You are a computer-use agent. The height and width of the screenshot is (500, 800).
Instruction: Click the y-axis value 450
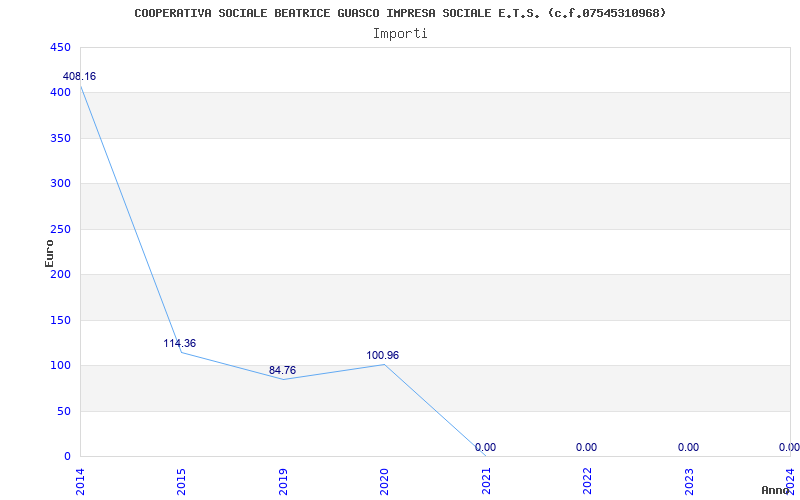click(x=60, y=47)
